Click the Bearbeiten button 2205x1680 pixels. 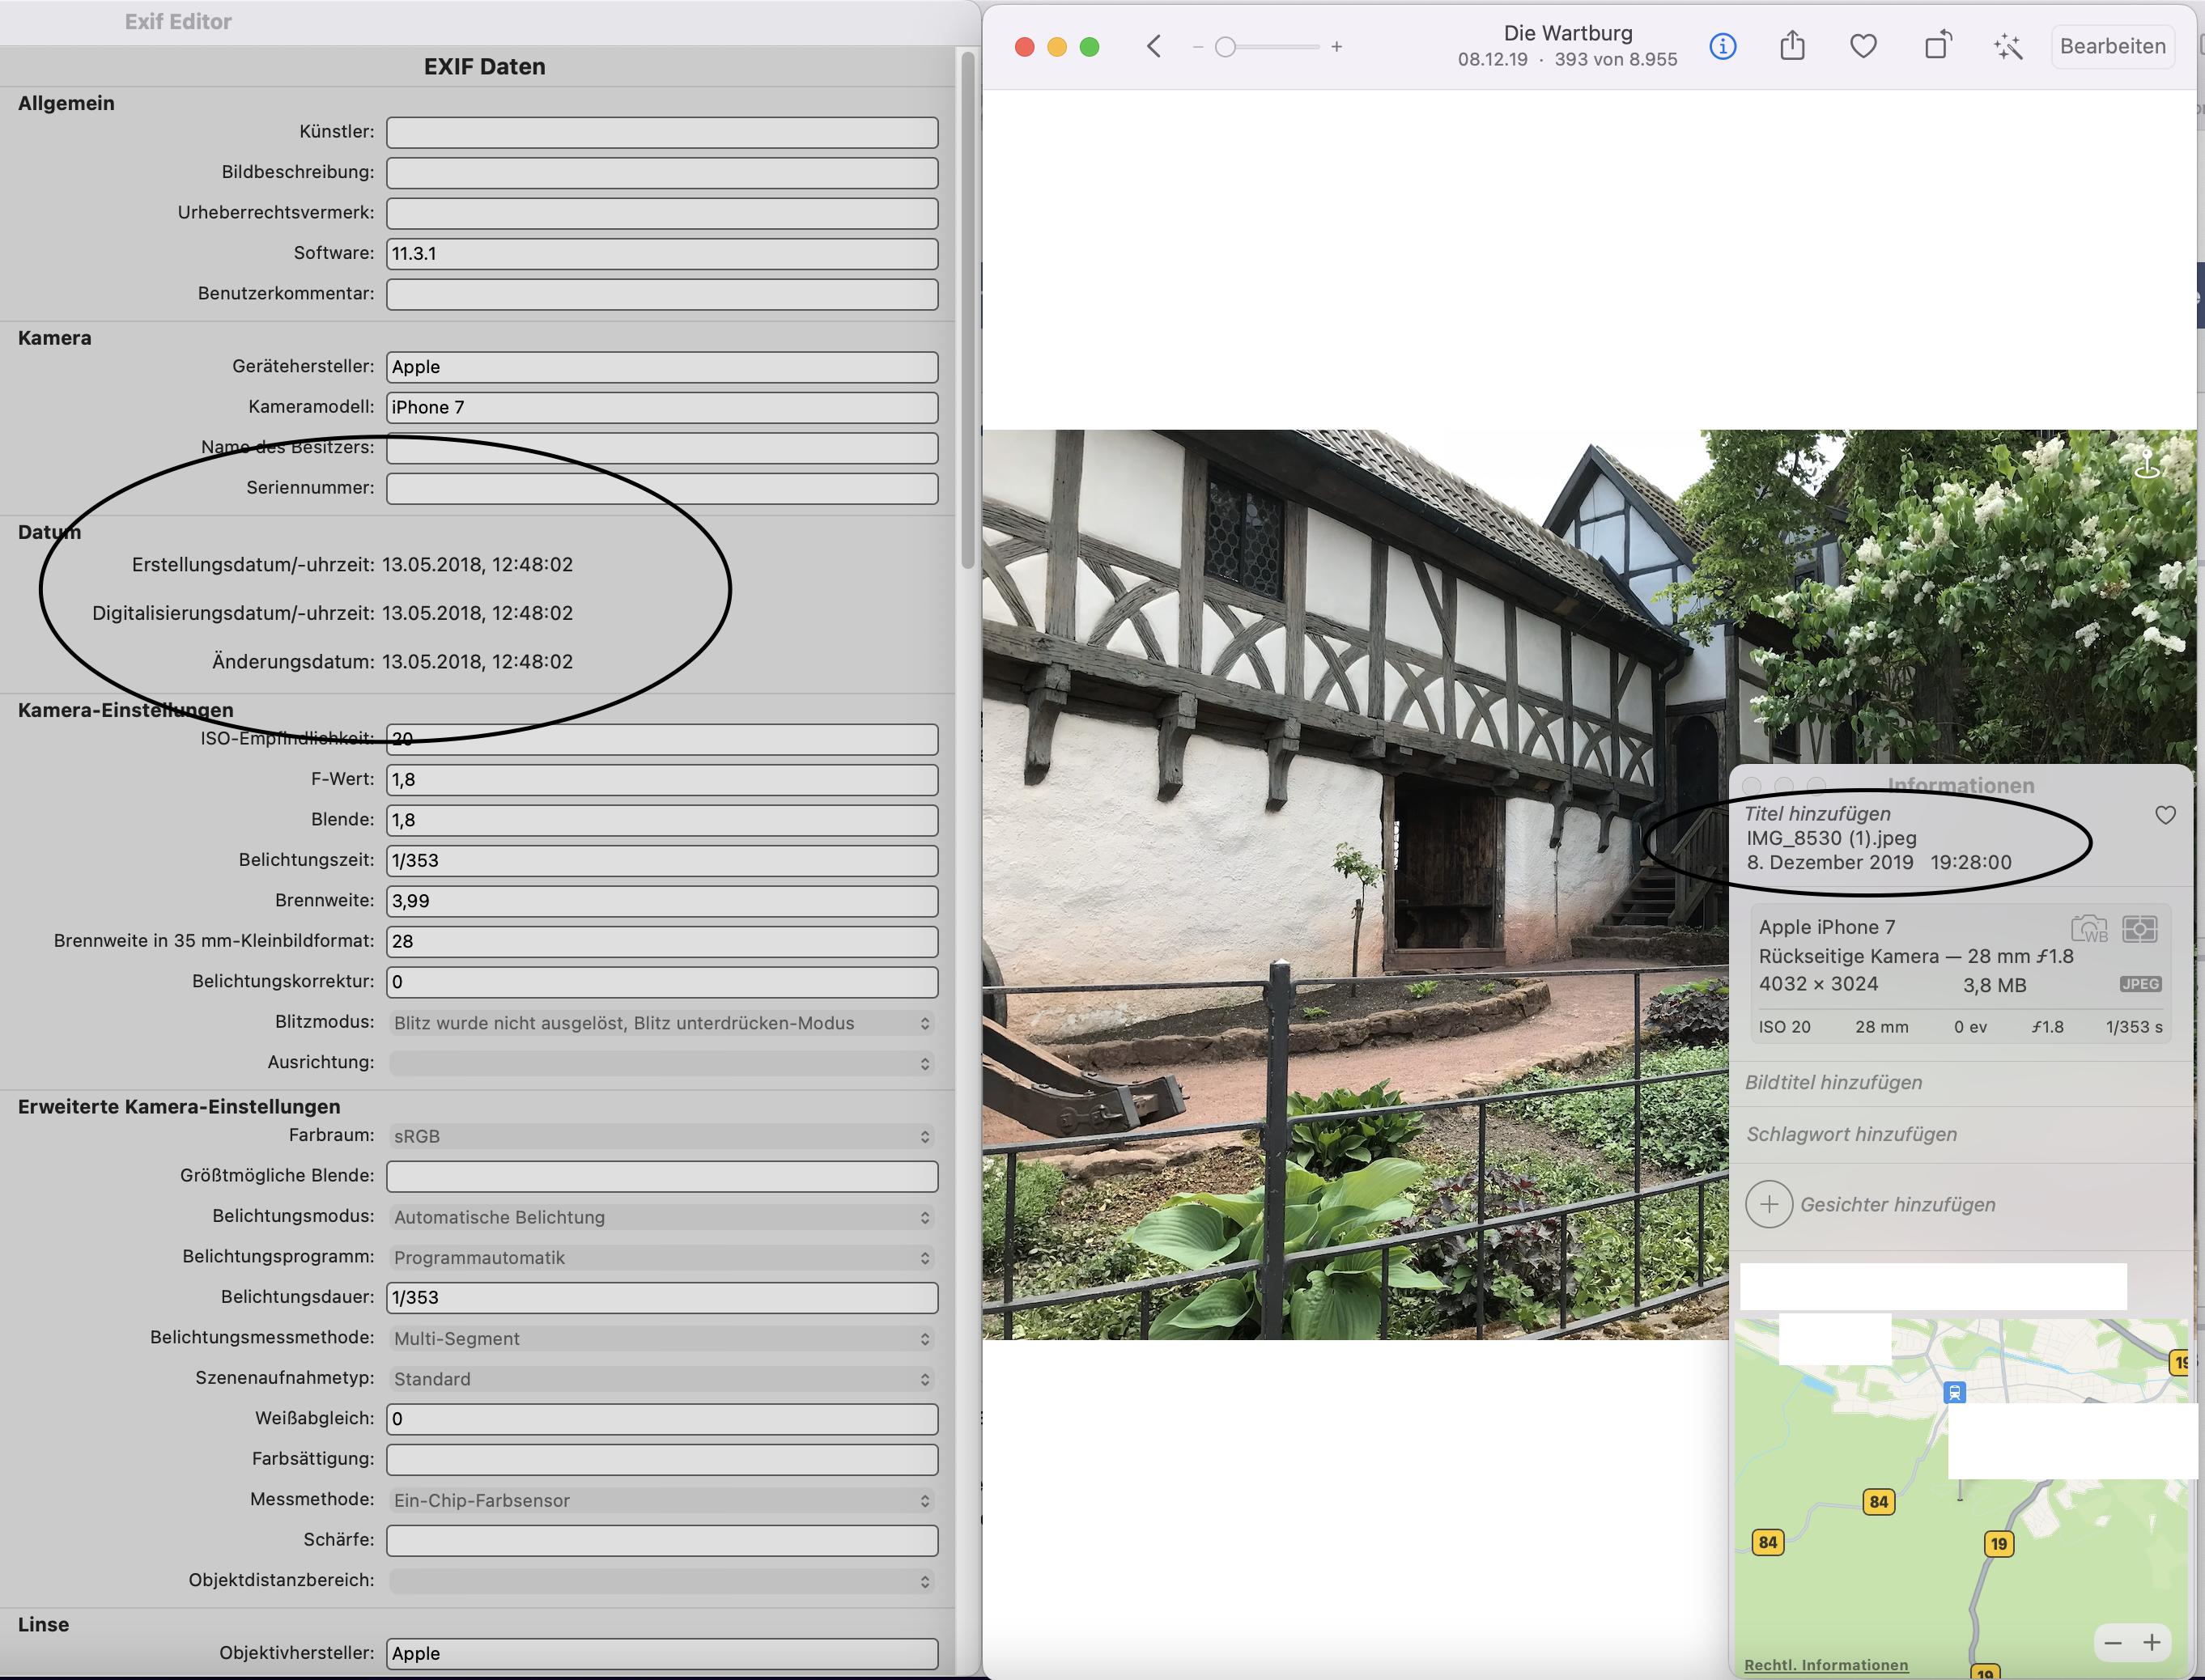(x=2112, y=46)
